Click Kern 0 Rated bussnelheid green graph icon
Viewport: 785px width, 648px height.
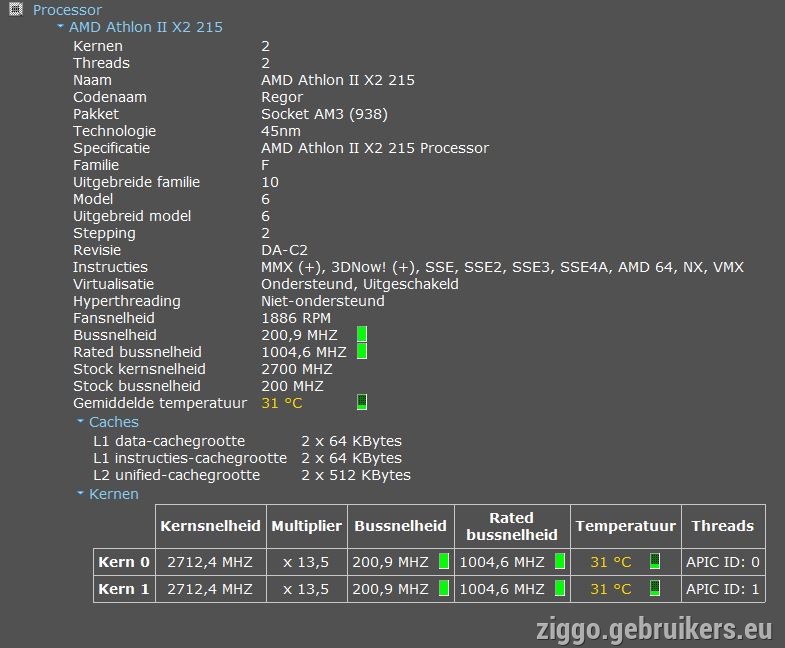point(560,561)
